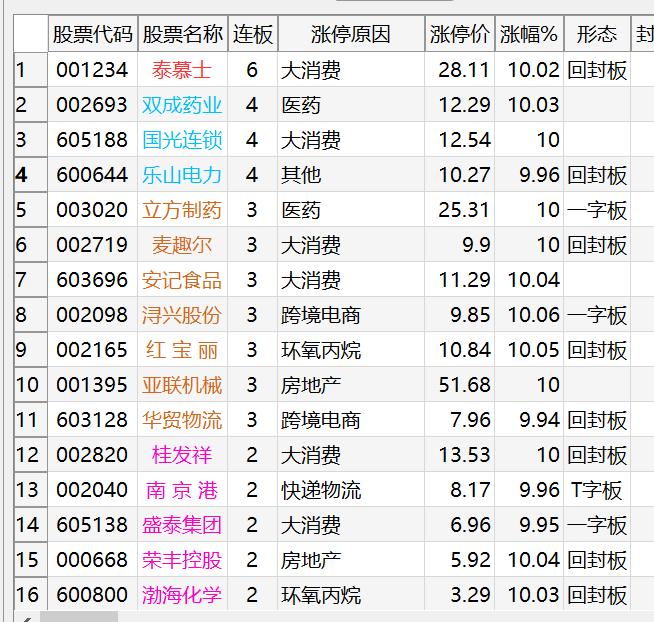
Task: Select stock code 002693
Action: tap(92, 105)
